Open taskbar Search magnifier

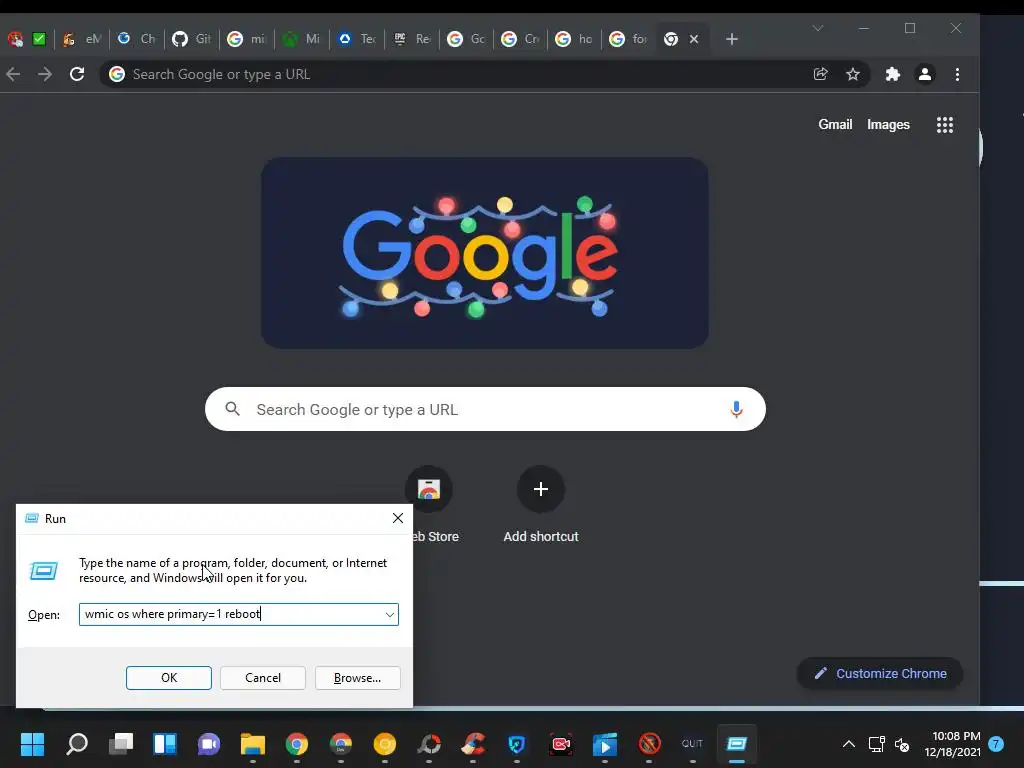77,744
